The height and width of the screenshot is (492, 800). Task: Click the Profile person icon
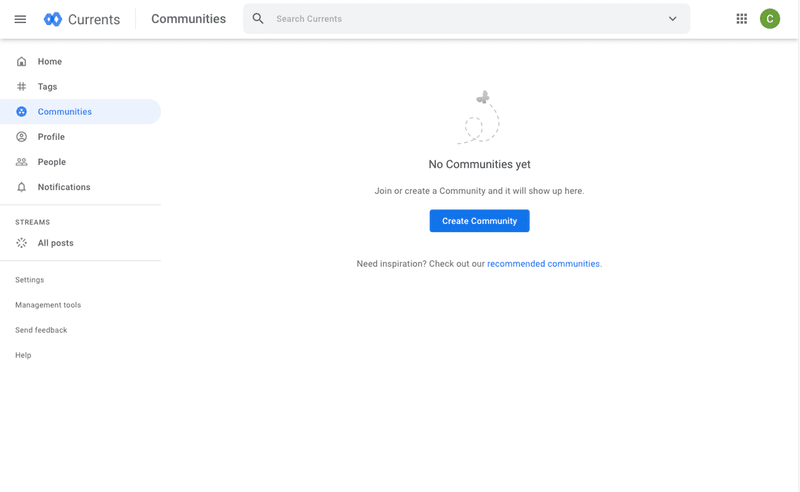pyautogui.click(x=22, y=137)
